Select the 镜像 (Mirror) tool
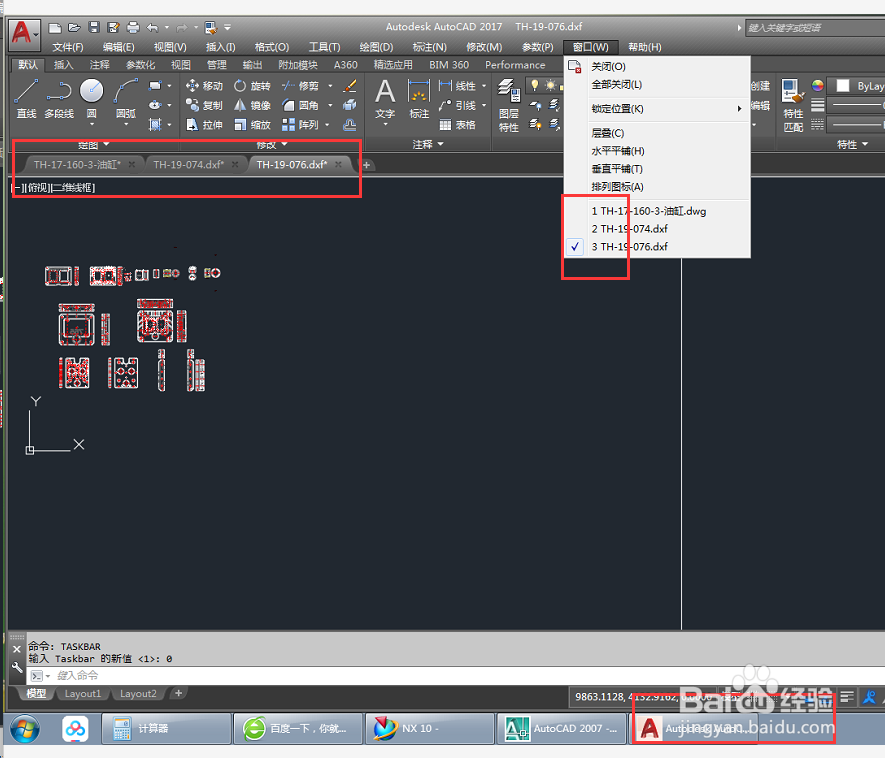The image size is (885, 758). 252,106
